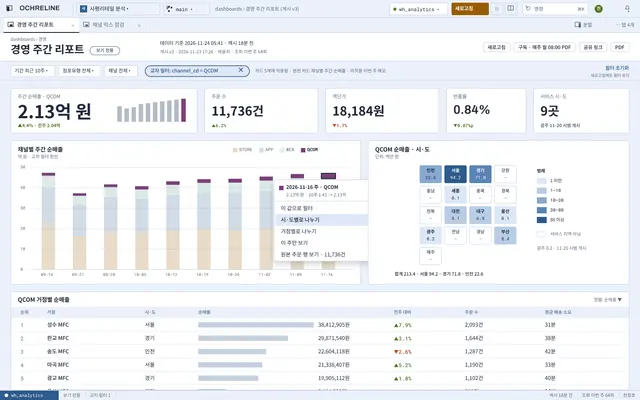Toggle the sidebar icon beside OCHRELINE logo
The width and height of the screenshot is (640, 400).
click(x=10, y=8)
